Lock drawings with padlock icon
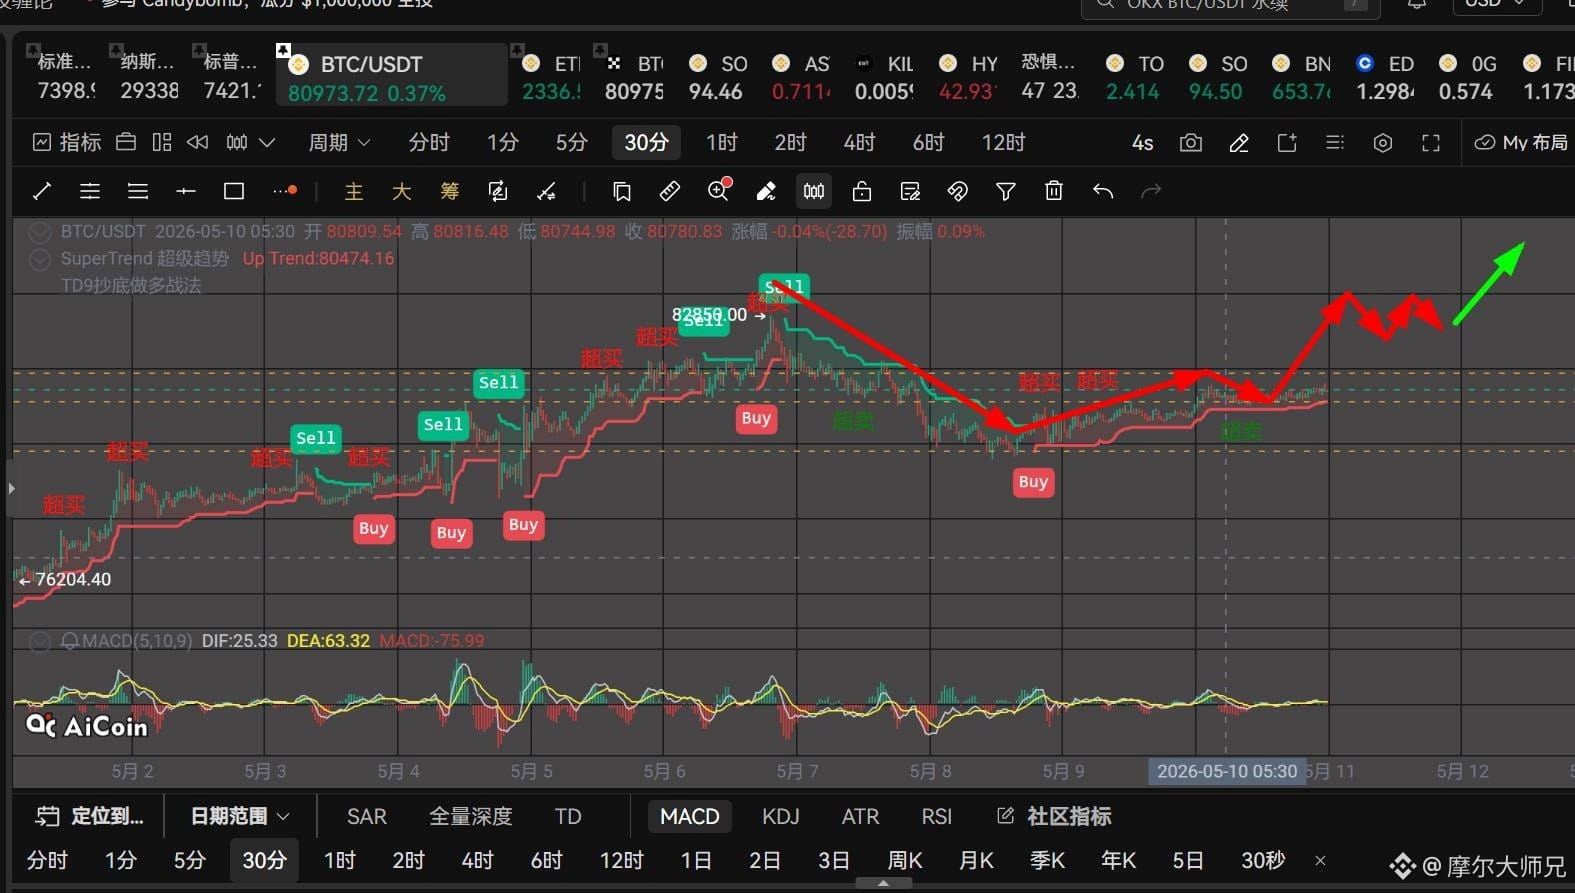This screenshot has height=893, width=1575. tap(862, 191)
